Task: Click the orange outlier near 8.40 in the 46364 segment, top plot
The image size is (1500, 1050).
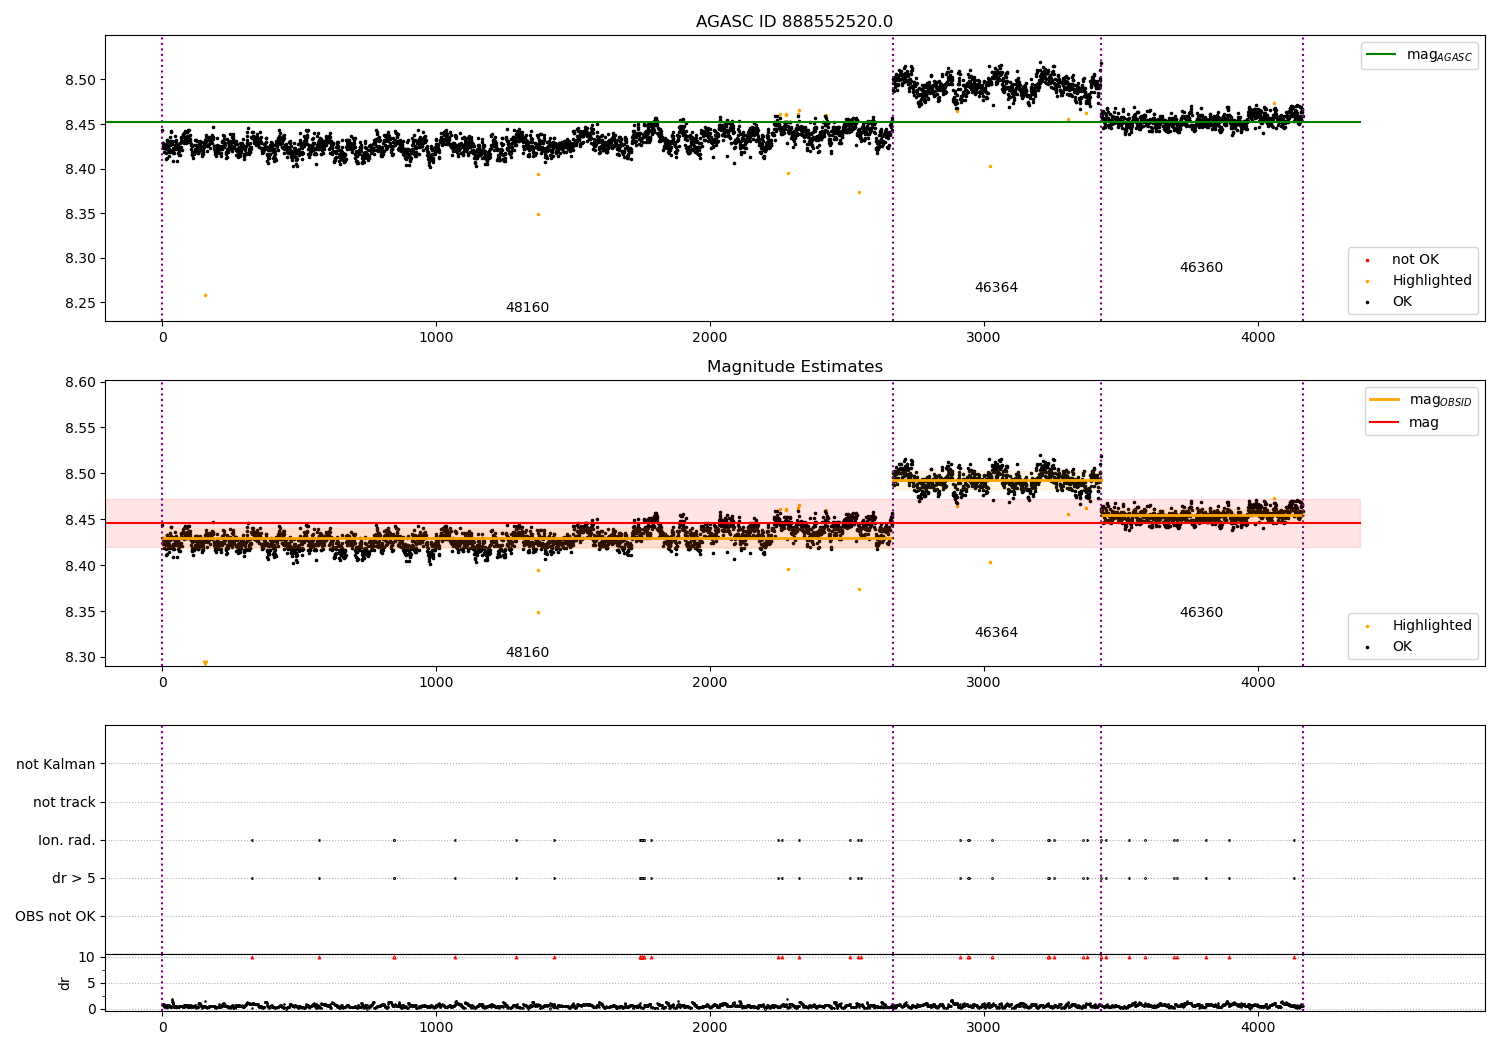Action: pyautogui.click(x=990, y=166)
